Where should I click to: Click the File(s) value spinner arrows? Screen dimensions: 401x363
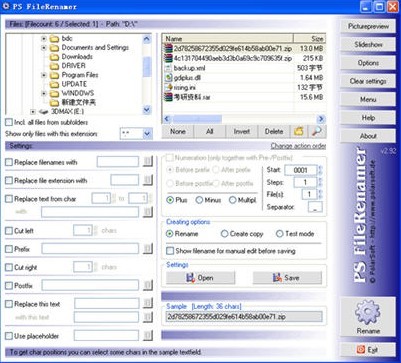(320, 194)
